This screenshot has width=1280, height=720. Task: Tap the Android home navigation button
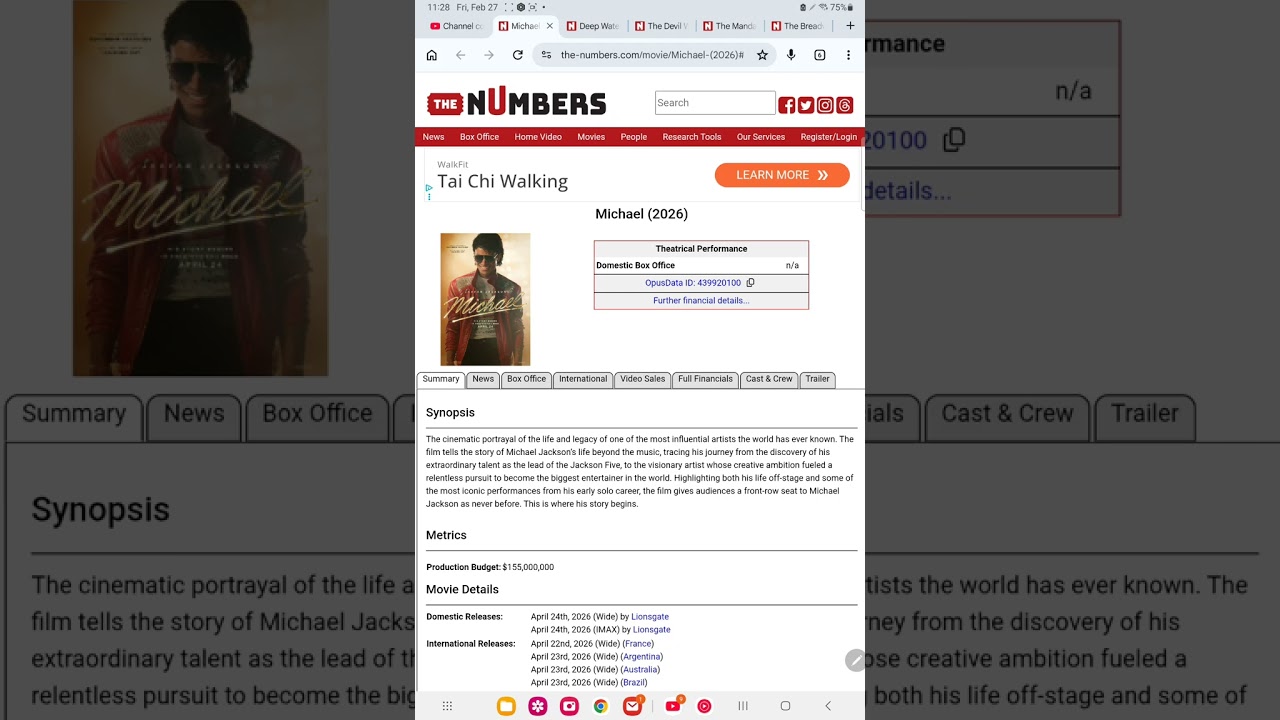785,706
